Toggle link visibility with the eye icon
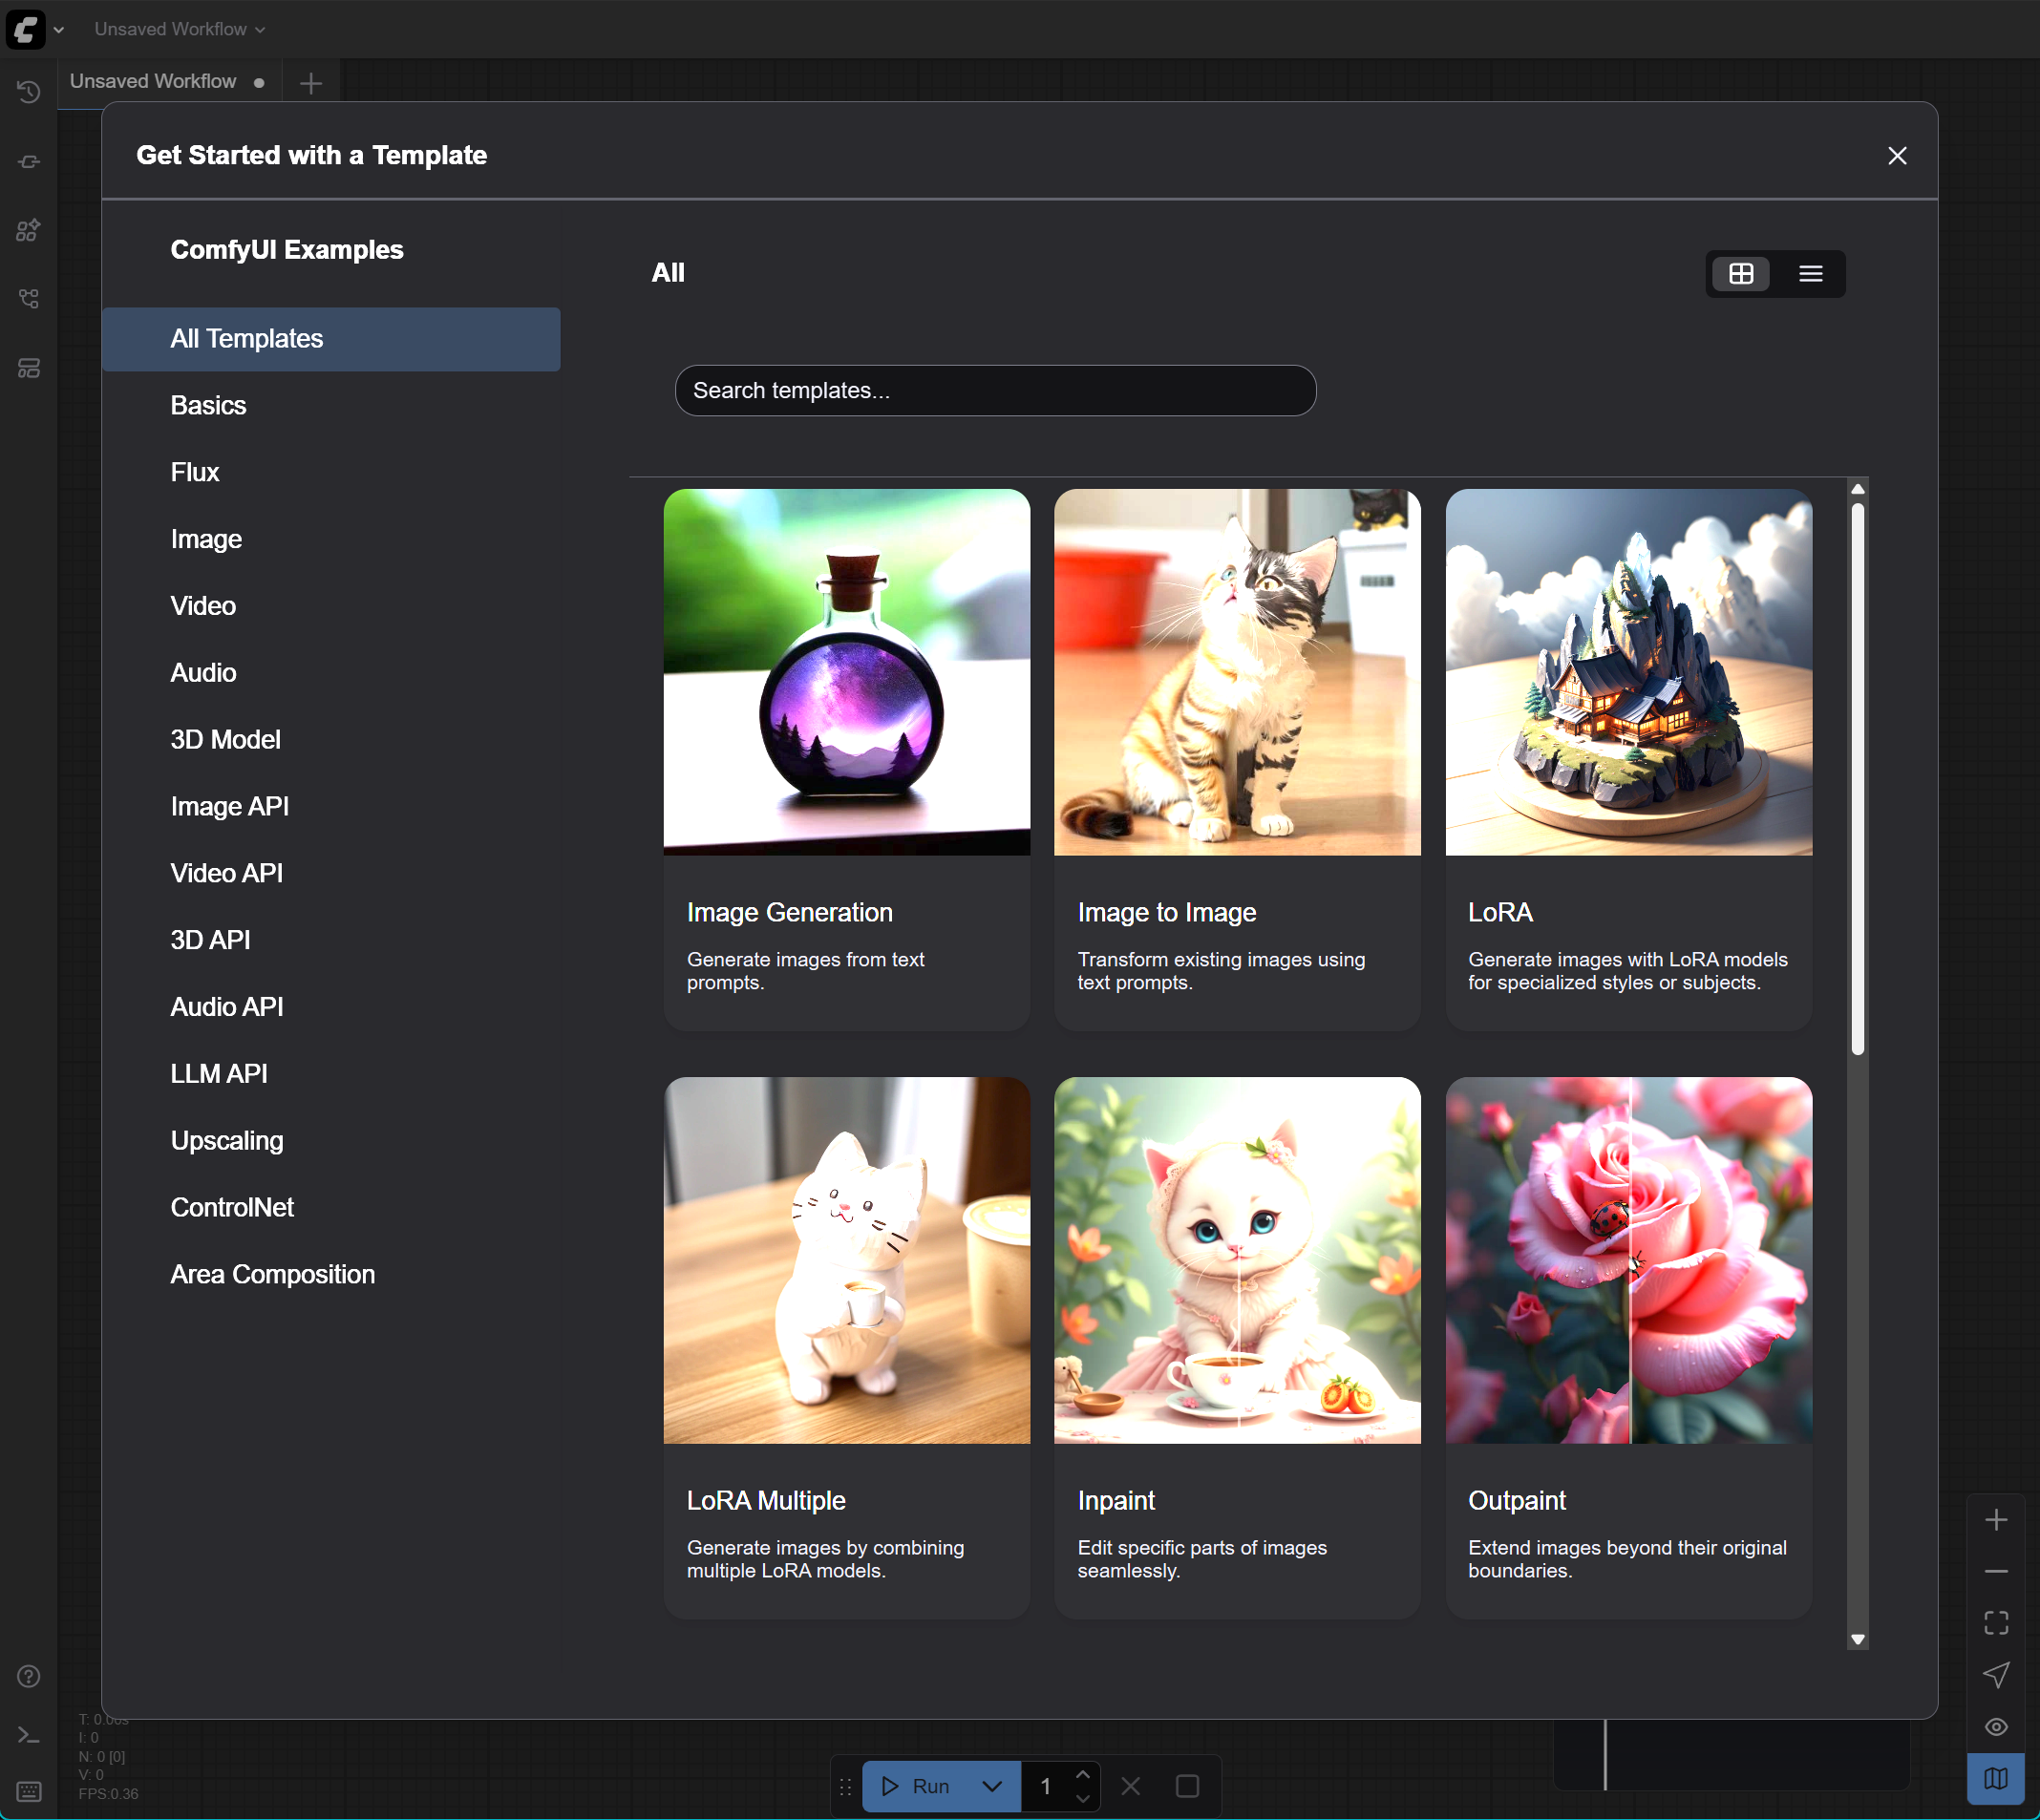 [x=1997, y=1726]
